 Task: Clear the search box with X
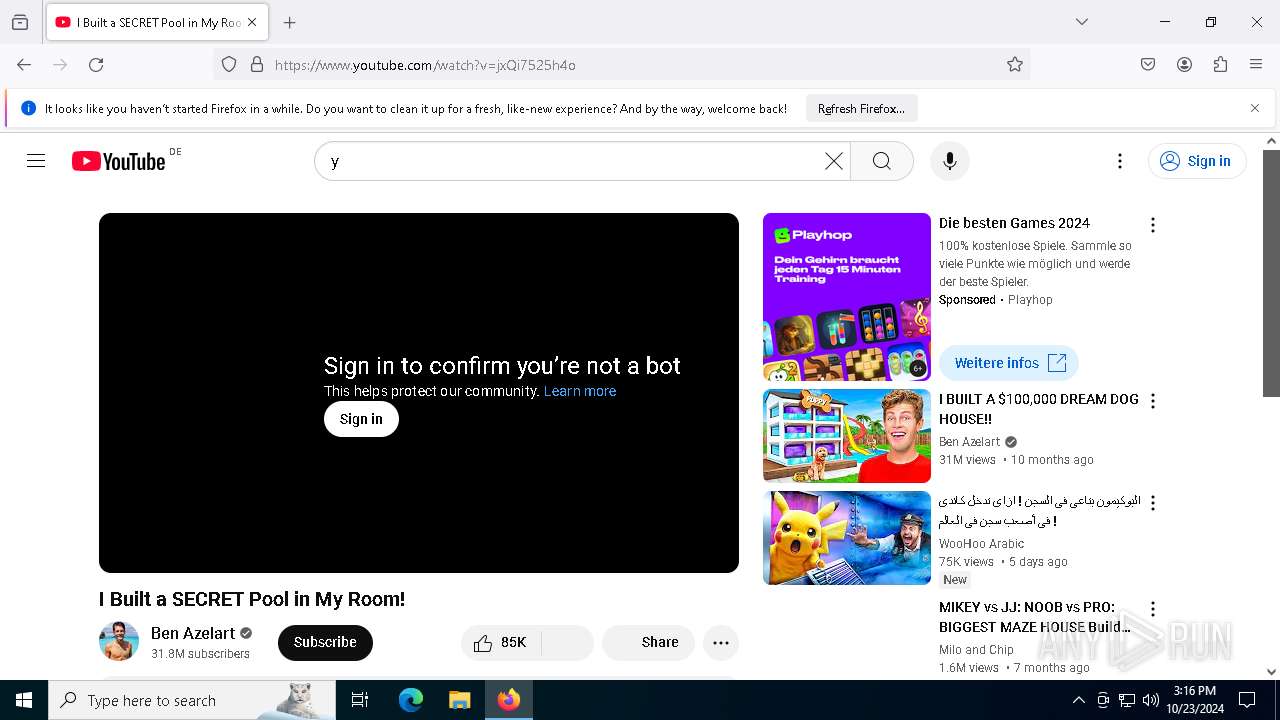tap(833, 161)
